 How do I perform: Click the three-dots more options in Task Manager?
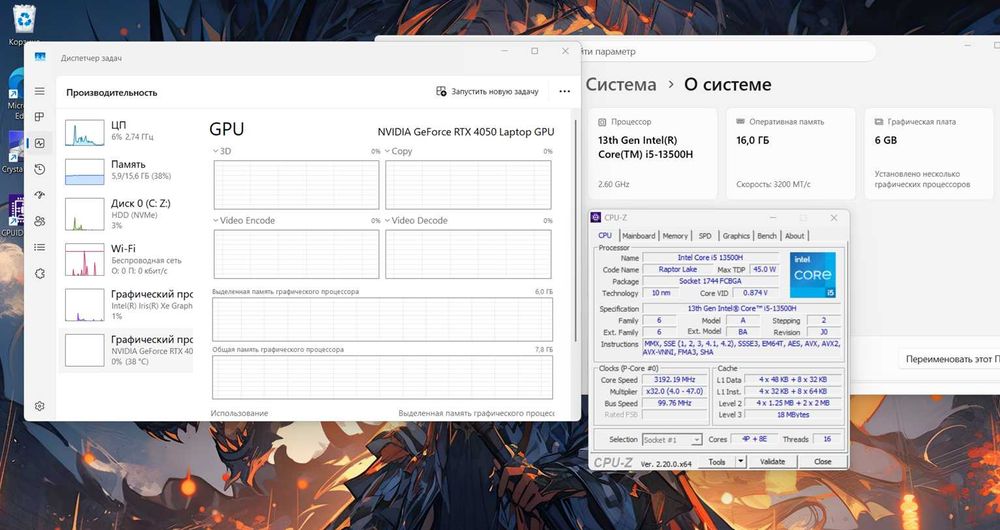(x=564, y=91)
